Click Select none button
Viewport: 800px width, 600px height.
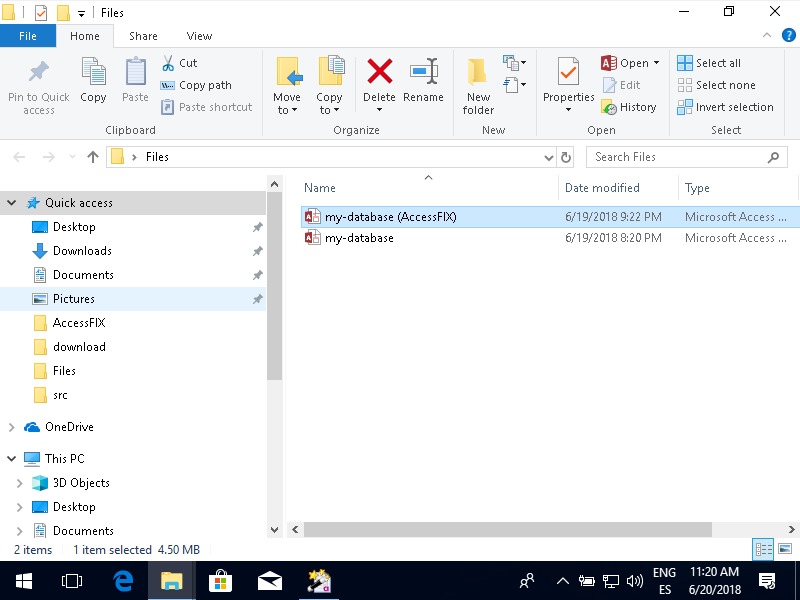716,85
